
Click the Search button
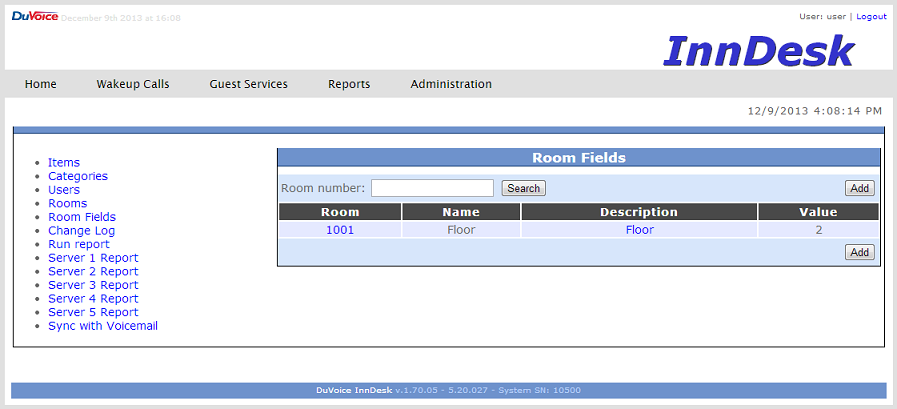523,188
